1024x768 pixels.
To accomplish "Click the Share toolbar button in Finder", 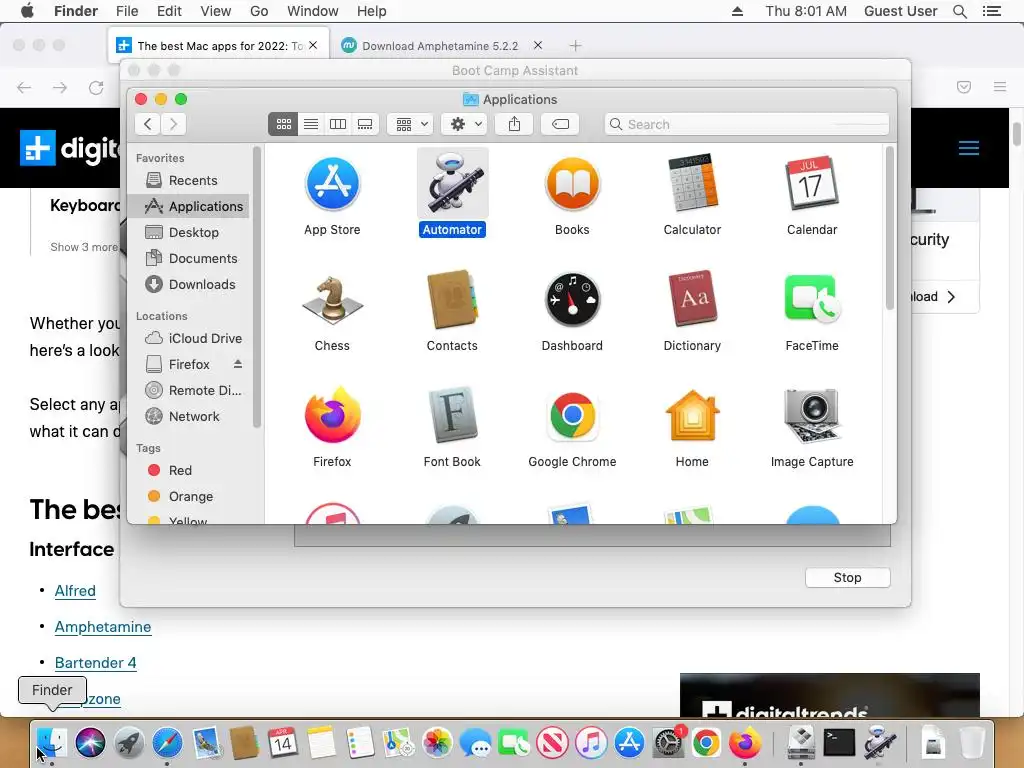I will (x=514, y=124).
